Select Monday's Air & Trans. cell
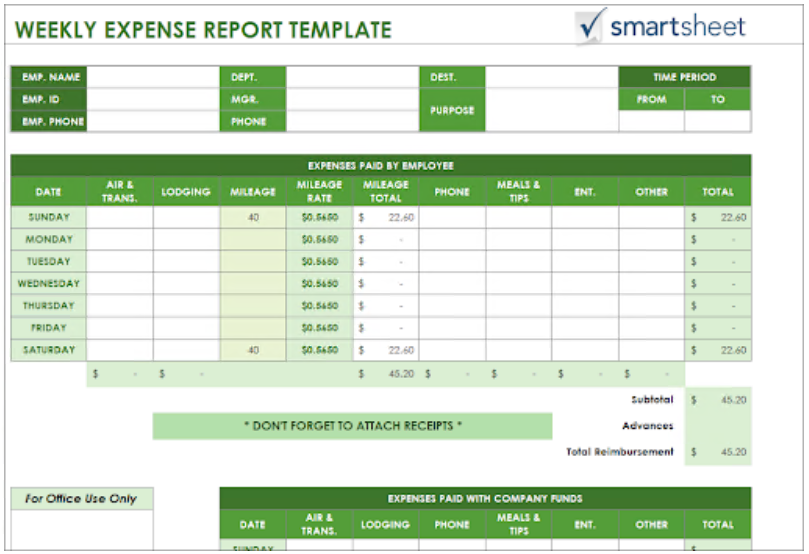 (x=120, y=240)
